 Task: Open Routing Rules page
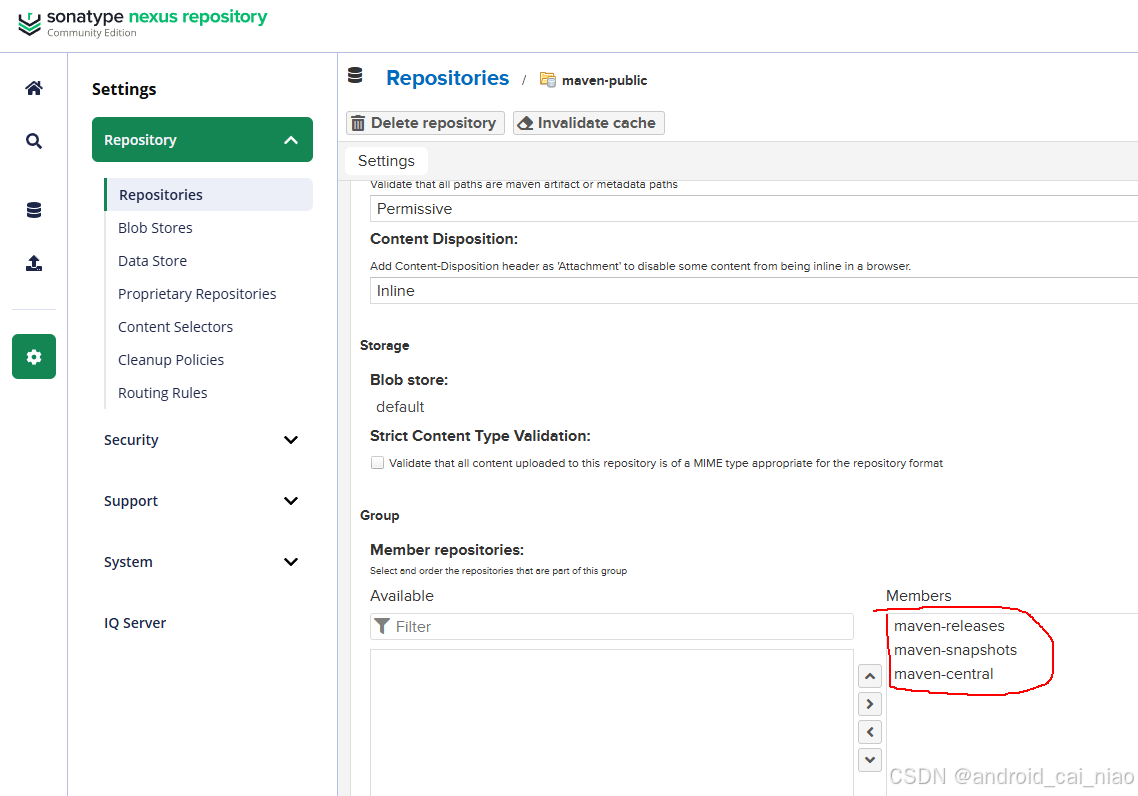[x=163, y=393]
